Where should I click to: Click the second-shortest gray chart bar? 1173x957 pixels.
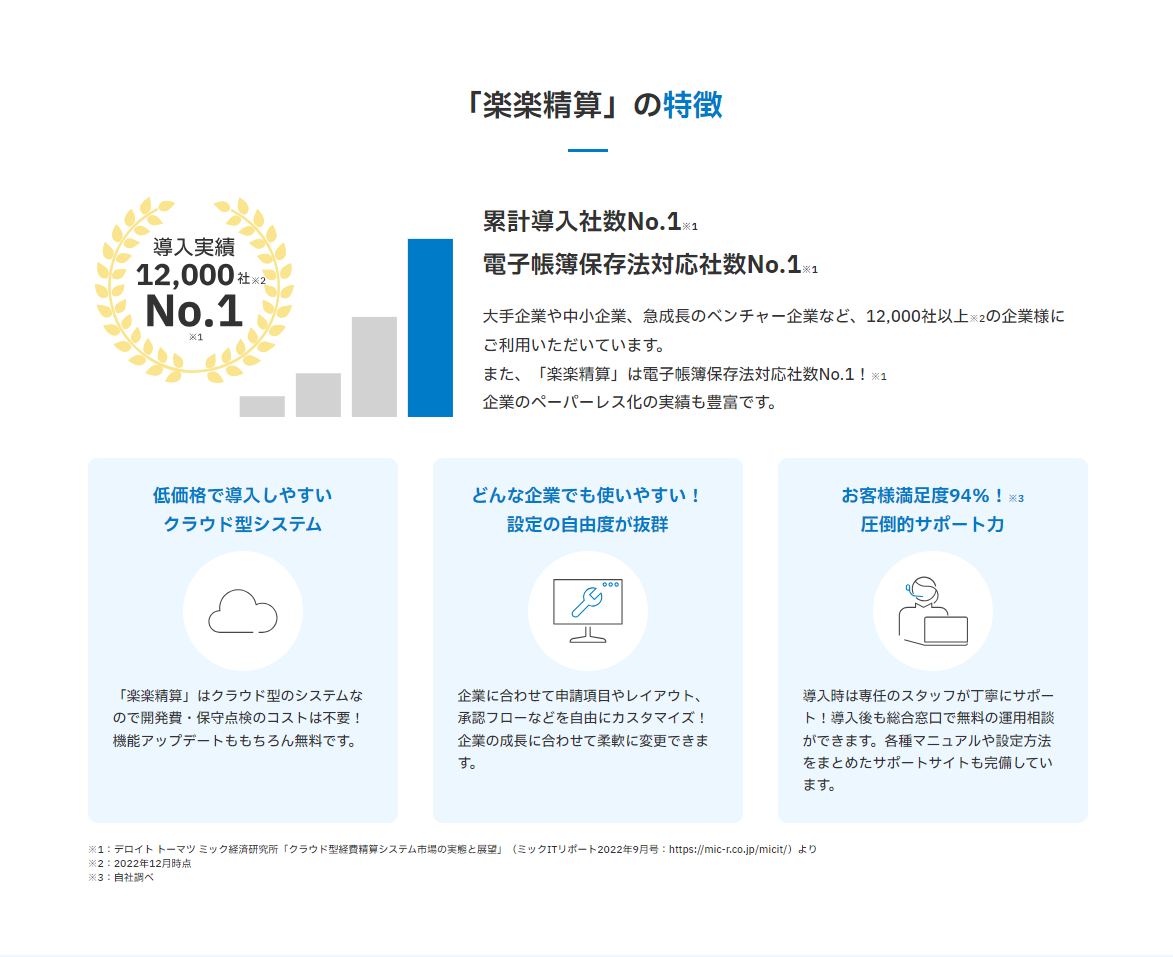coord(318,394)
